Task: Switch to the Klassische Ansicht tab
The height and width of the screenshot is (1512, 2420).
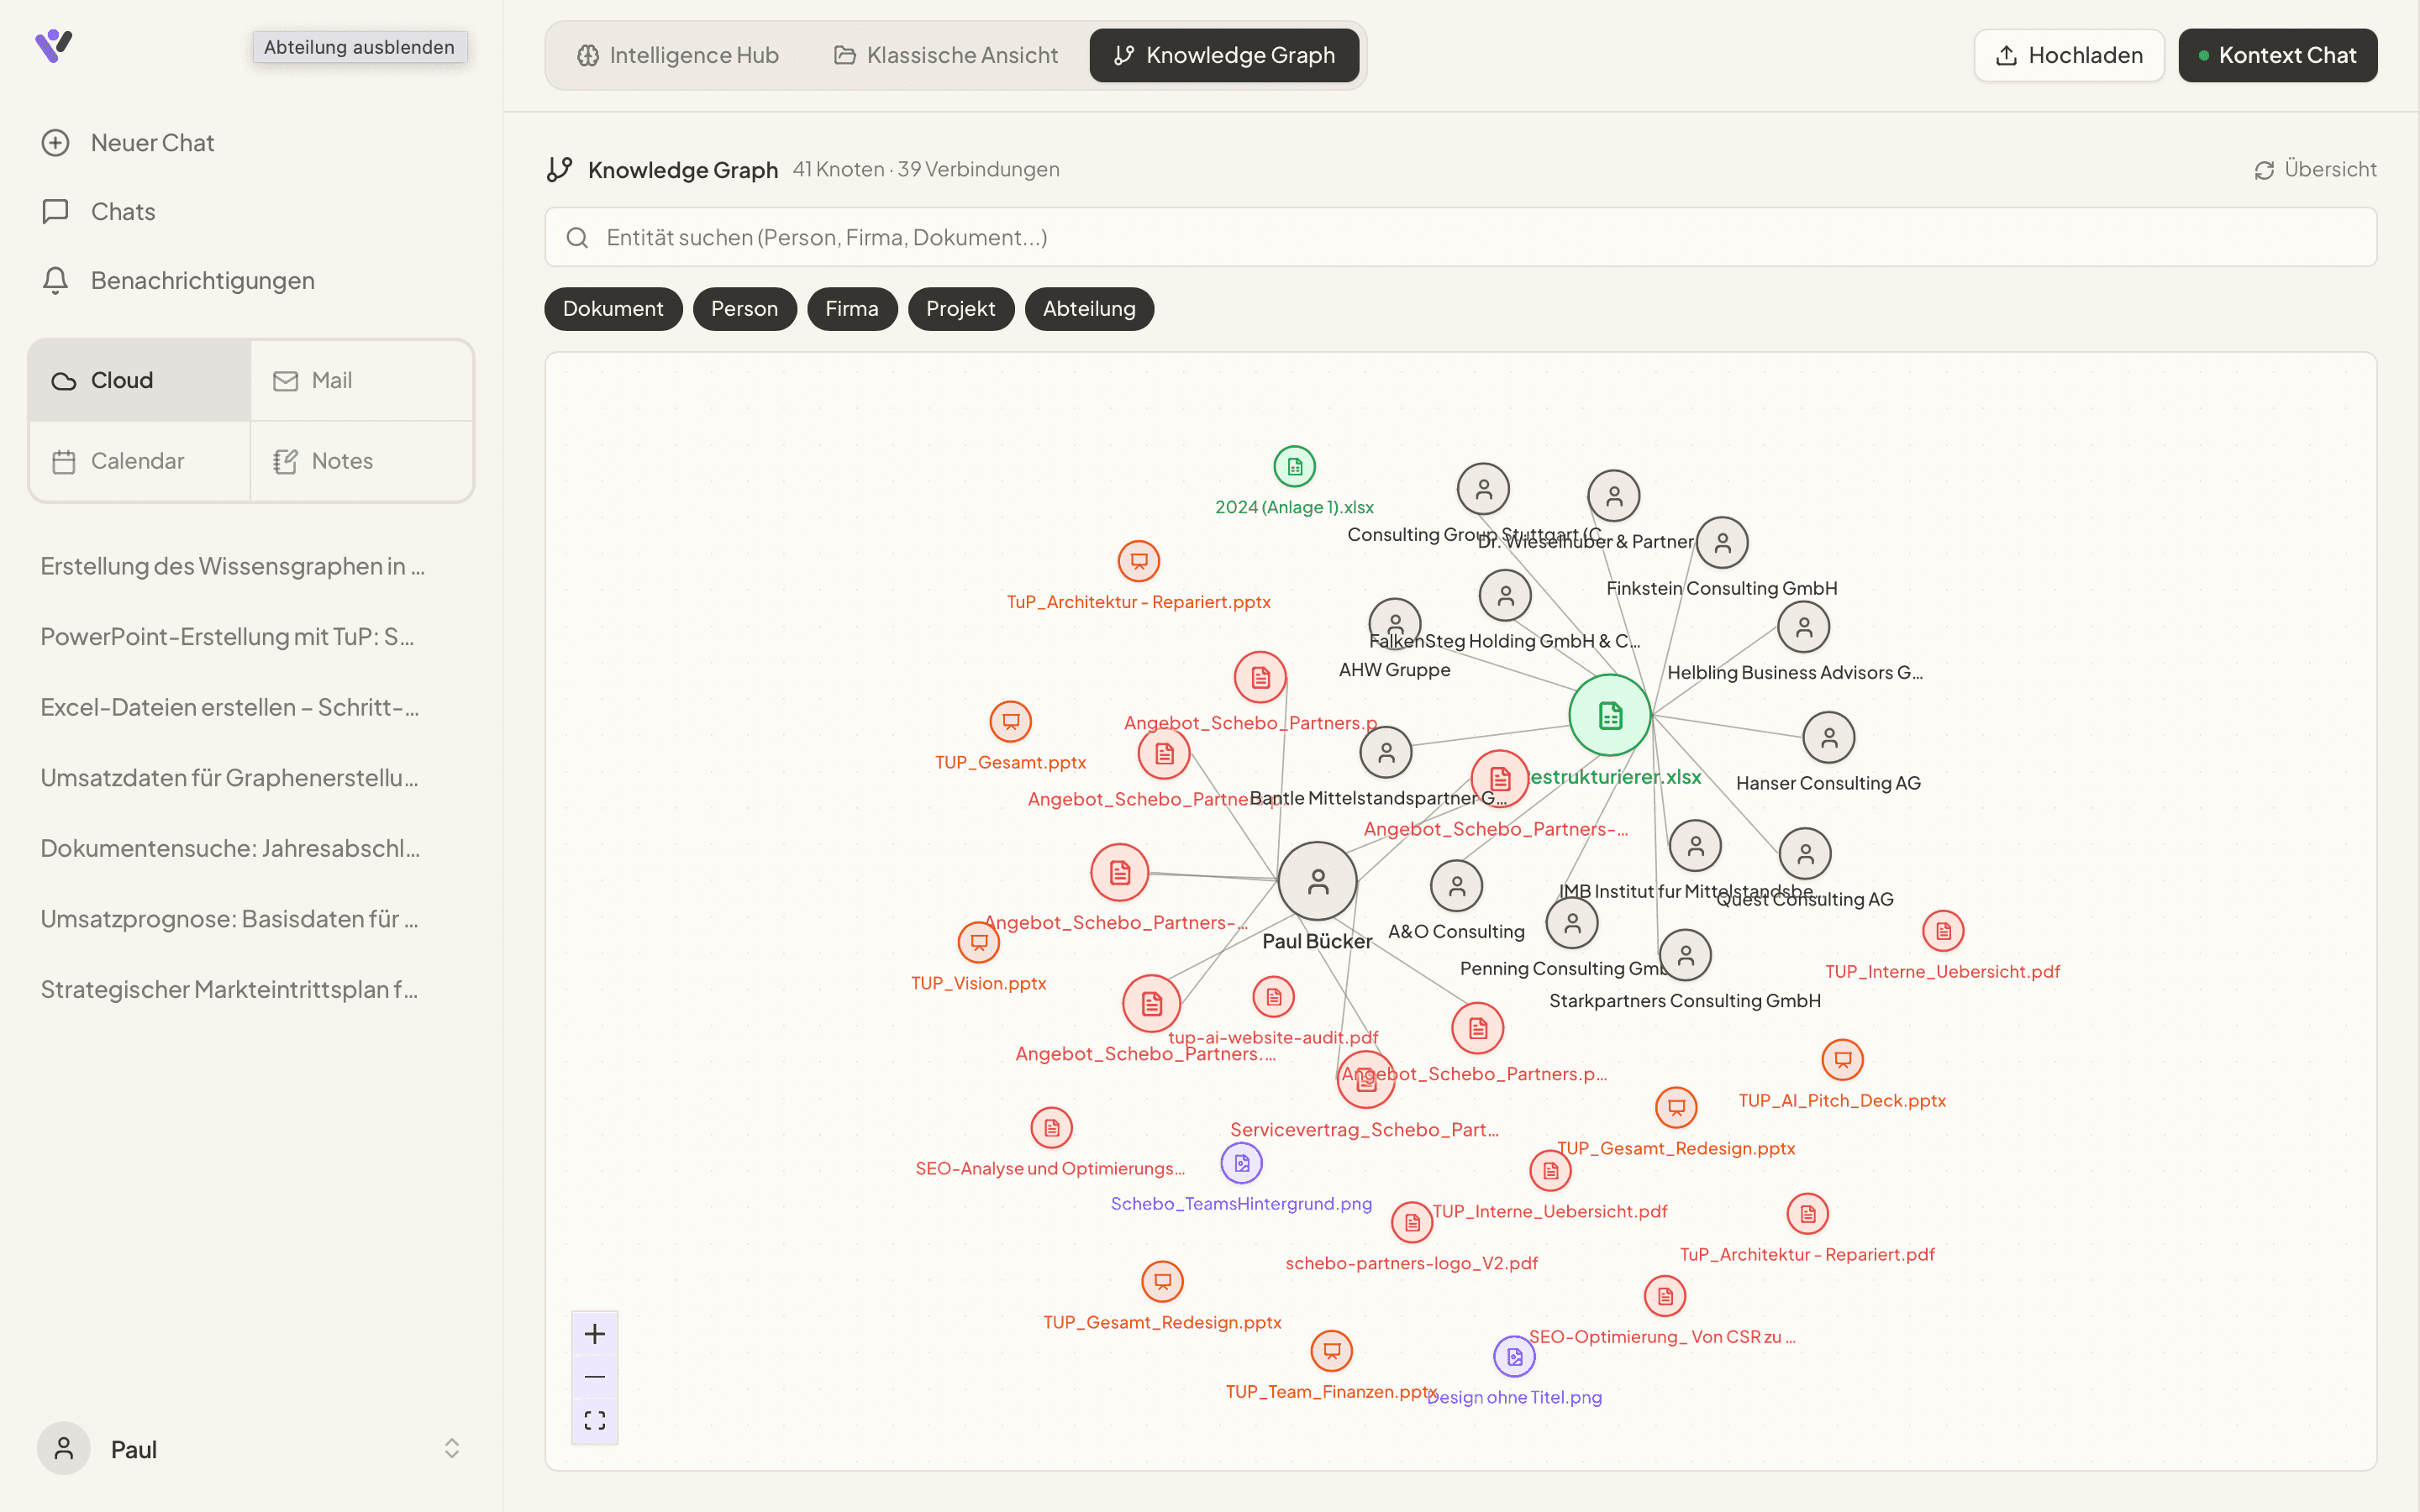Action: pos(946,55)
